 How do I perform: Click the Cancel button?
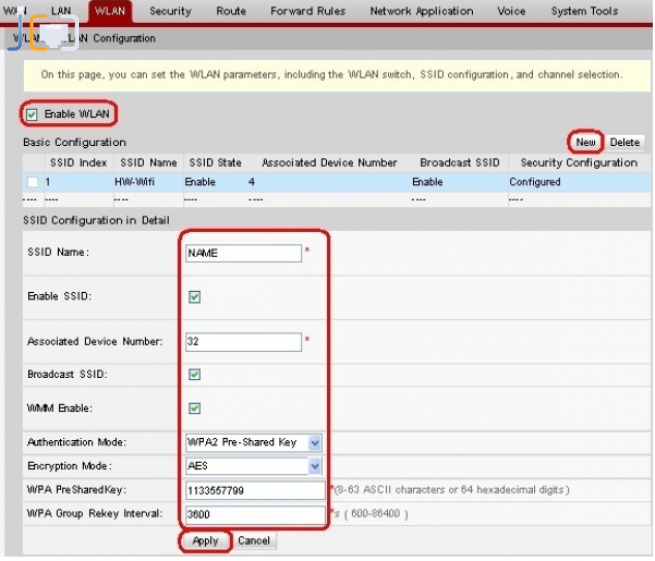pos(254,541)
